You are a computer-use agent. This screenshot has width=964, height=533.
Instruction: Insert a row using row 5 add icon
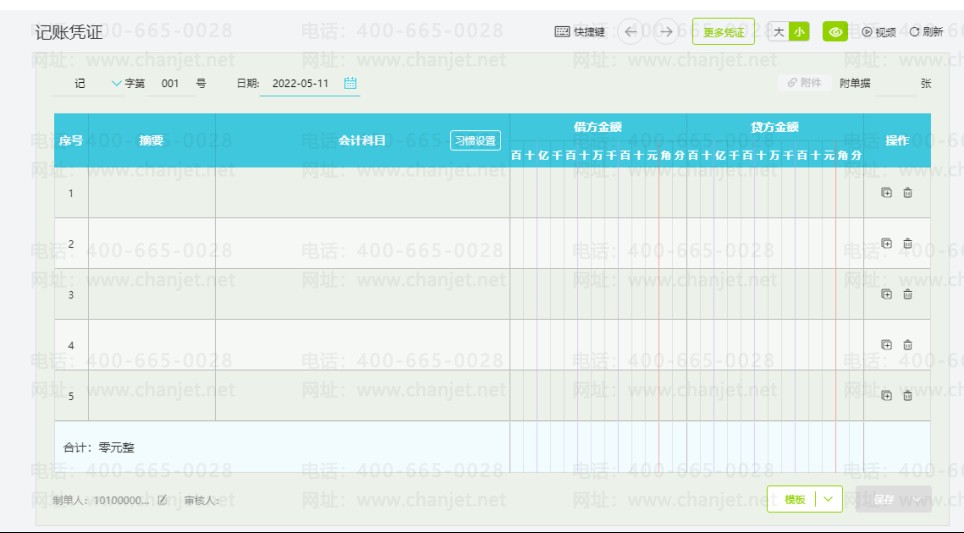click(x=886, y=395)
